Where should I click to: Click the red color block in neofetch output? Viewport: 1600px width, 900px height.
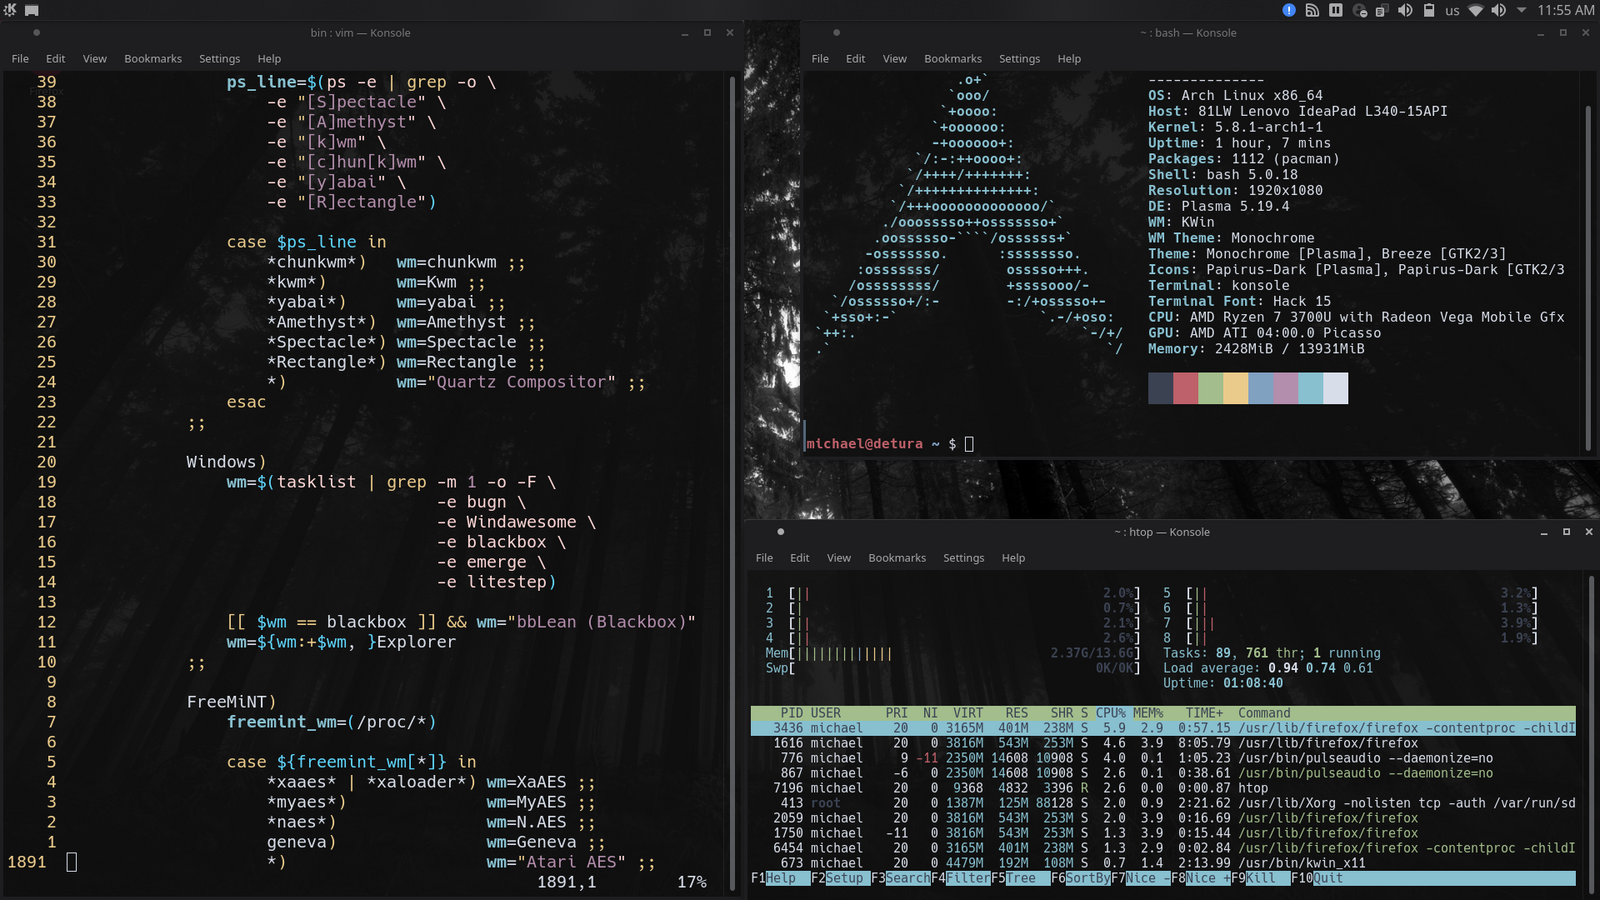1185,388
